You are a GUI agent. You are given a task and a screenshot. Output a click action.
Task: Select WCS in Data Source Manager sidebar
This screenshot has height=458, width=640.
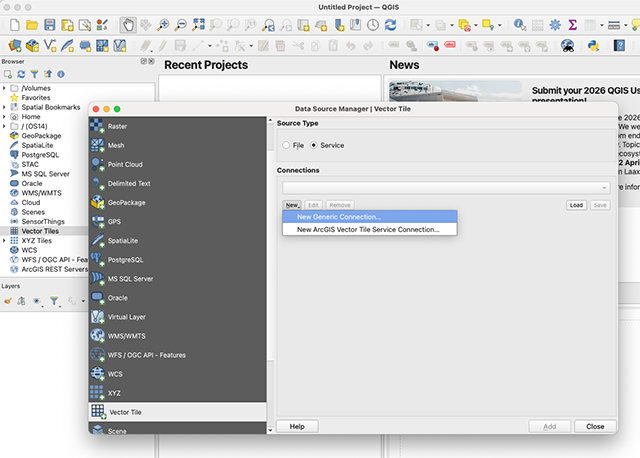pos(178,374)
